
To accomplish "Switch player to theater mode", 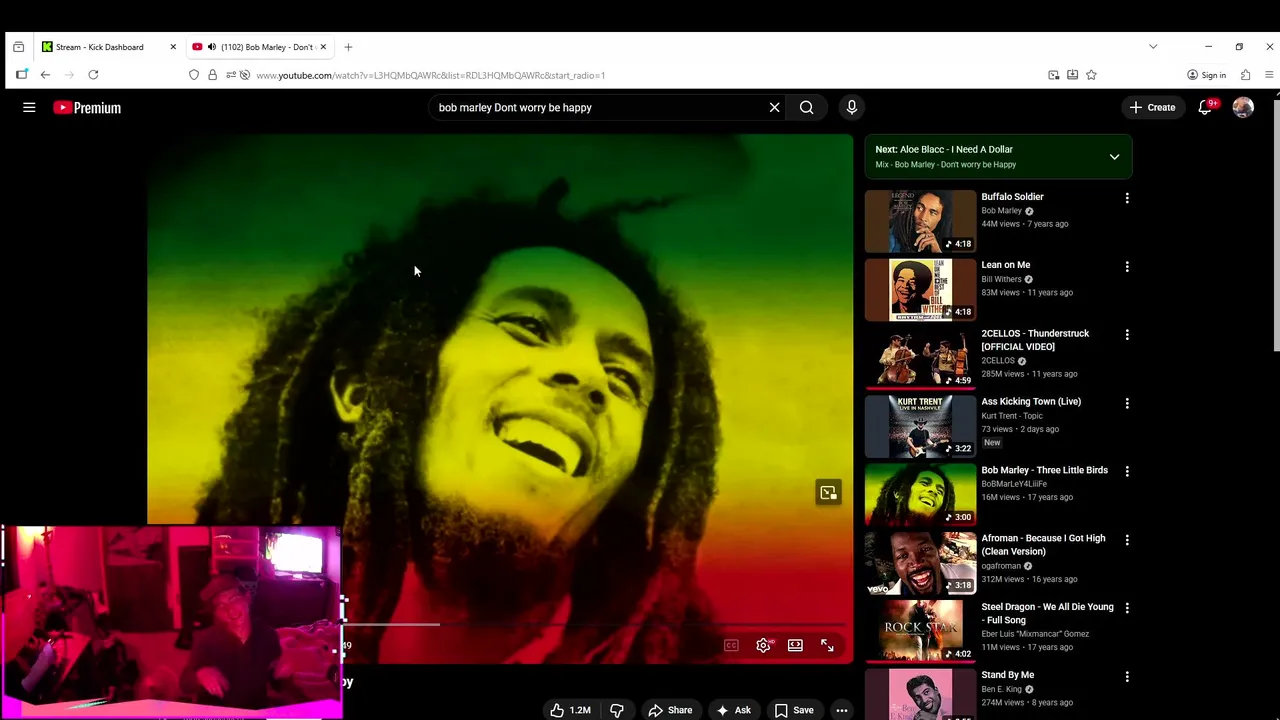I will coord(795,645).
